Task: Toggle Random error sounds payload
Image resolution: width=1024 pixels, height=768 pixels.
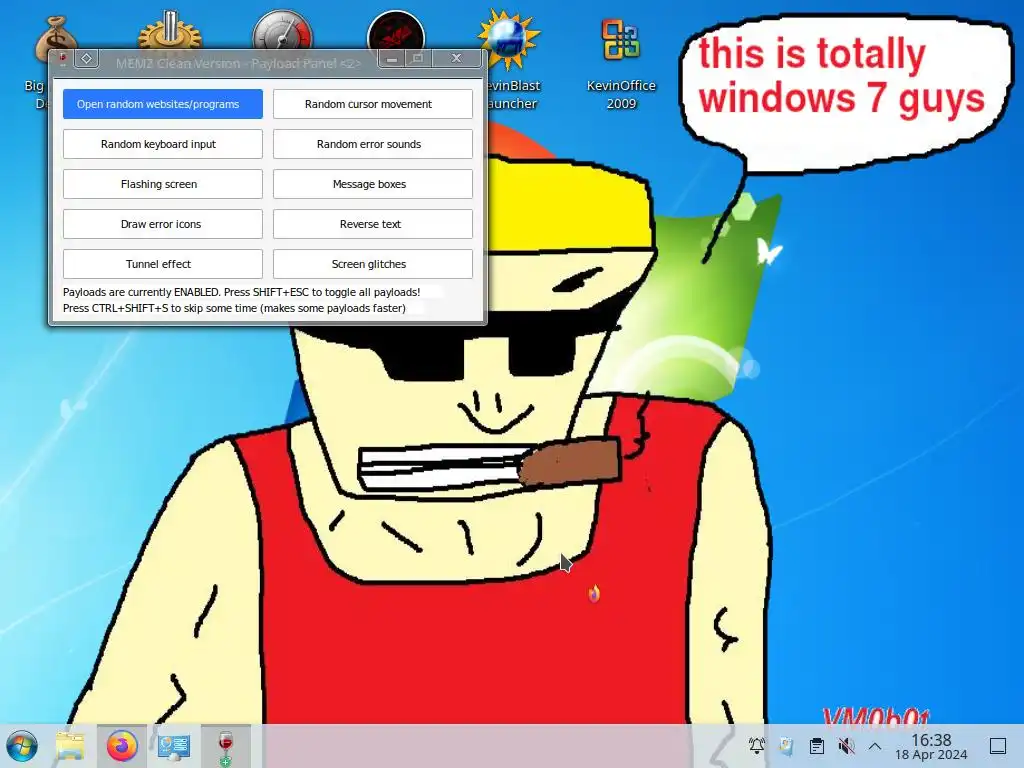Action: pyautogui.click(x=372, y=144)
